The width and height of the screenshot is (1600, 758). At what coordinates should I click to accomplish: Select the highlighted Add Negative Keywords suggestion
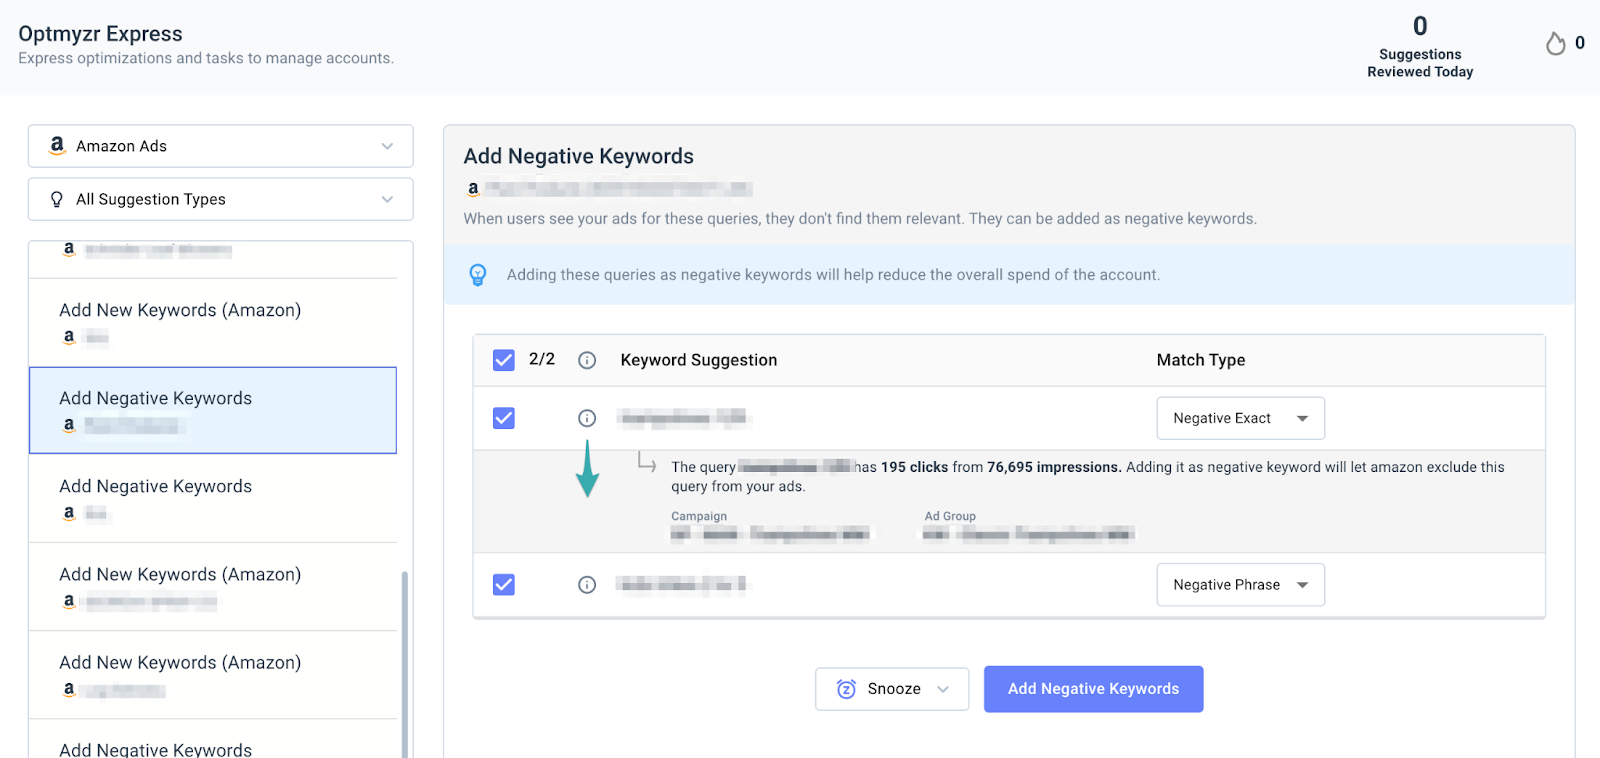pos(213,410)
